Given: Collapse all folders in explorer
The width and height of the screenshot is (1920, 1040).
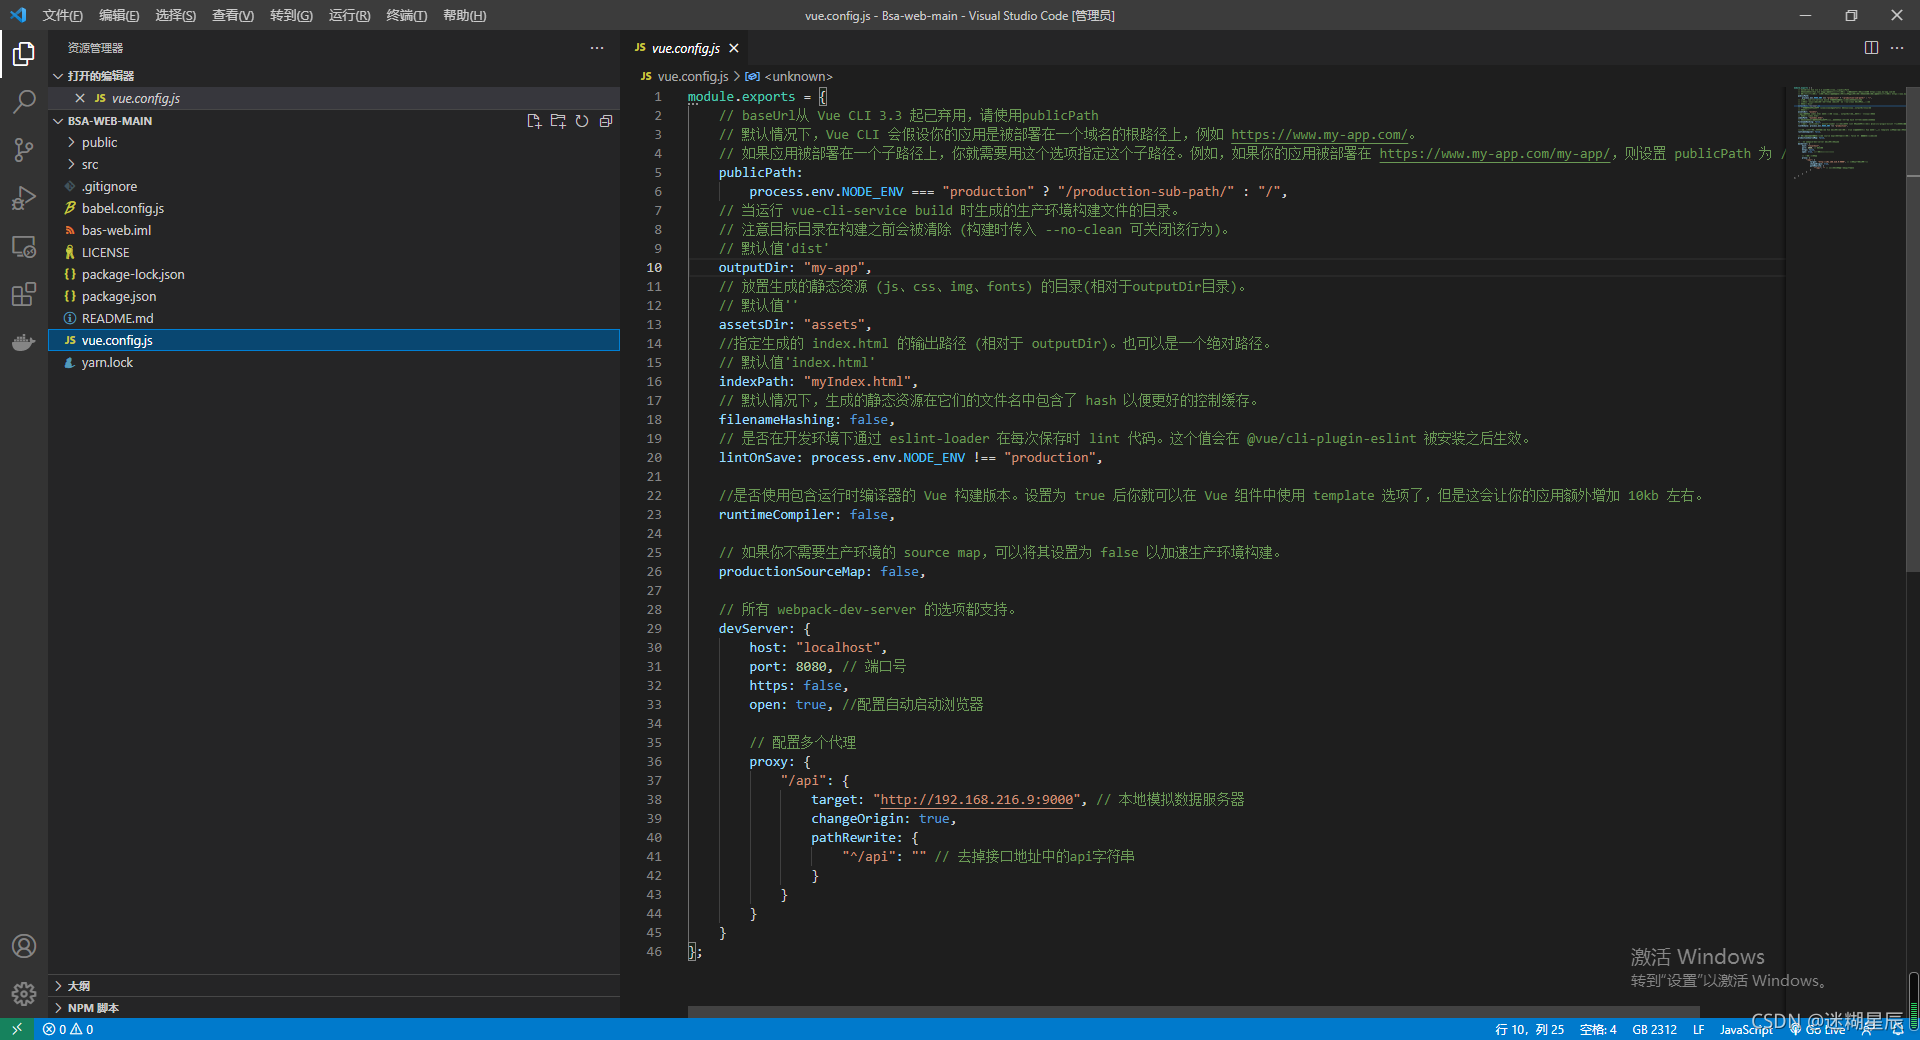Looking at the screenshot, I should coord(606,121).
